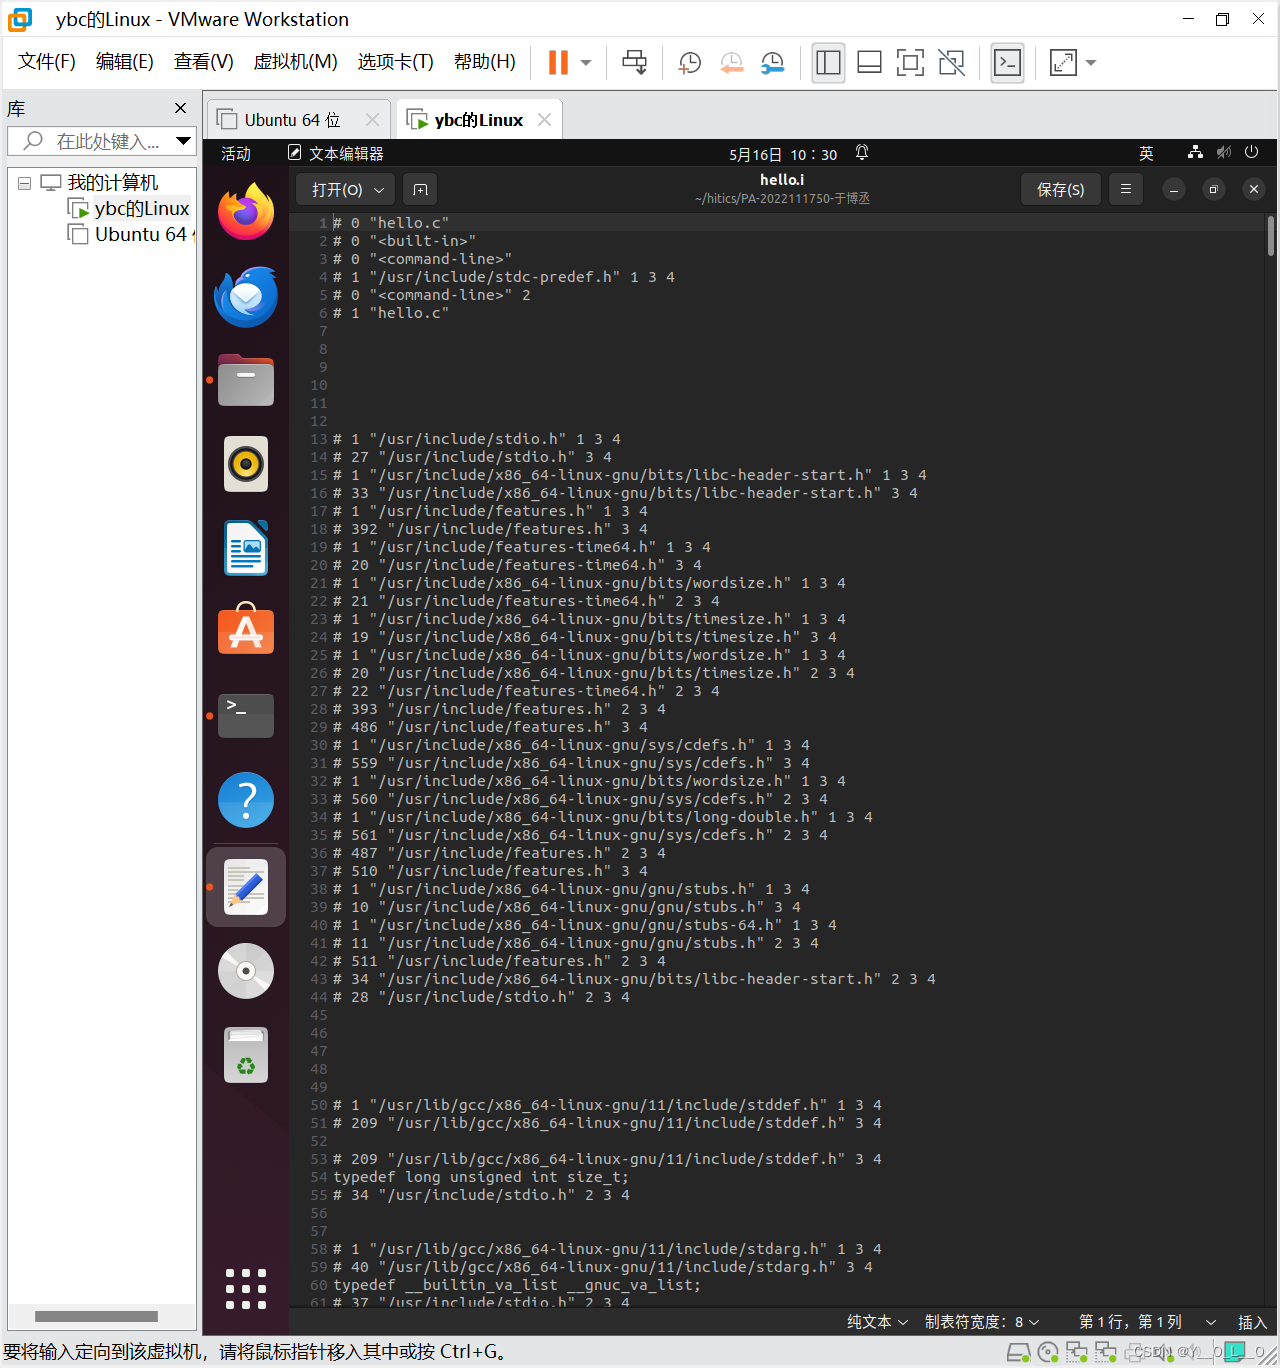The height and width of the screenshot is (1368, 1280).
Task: Close the ybc的Linux tab
Action: click(x=544, y=120)
